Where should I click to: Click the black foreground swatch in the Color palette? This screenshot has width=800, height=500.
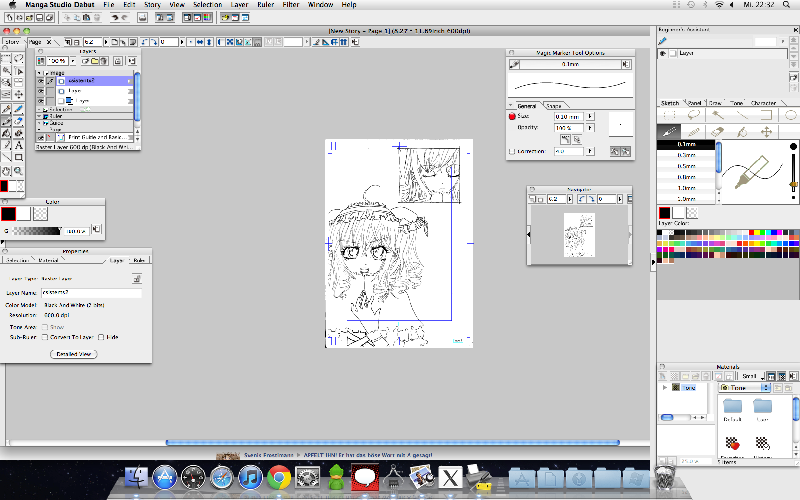8,214
